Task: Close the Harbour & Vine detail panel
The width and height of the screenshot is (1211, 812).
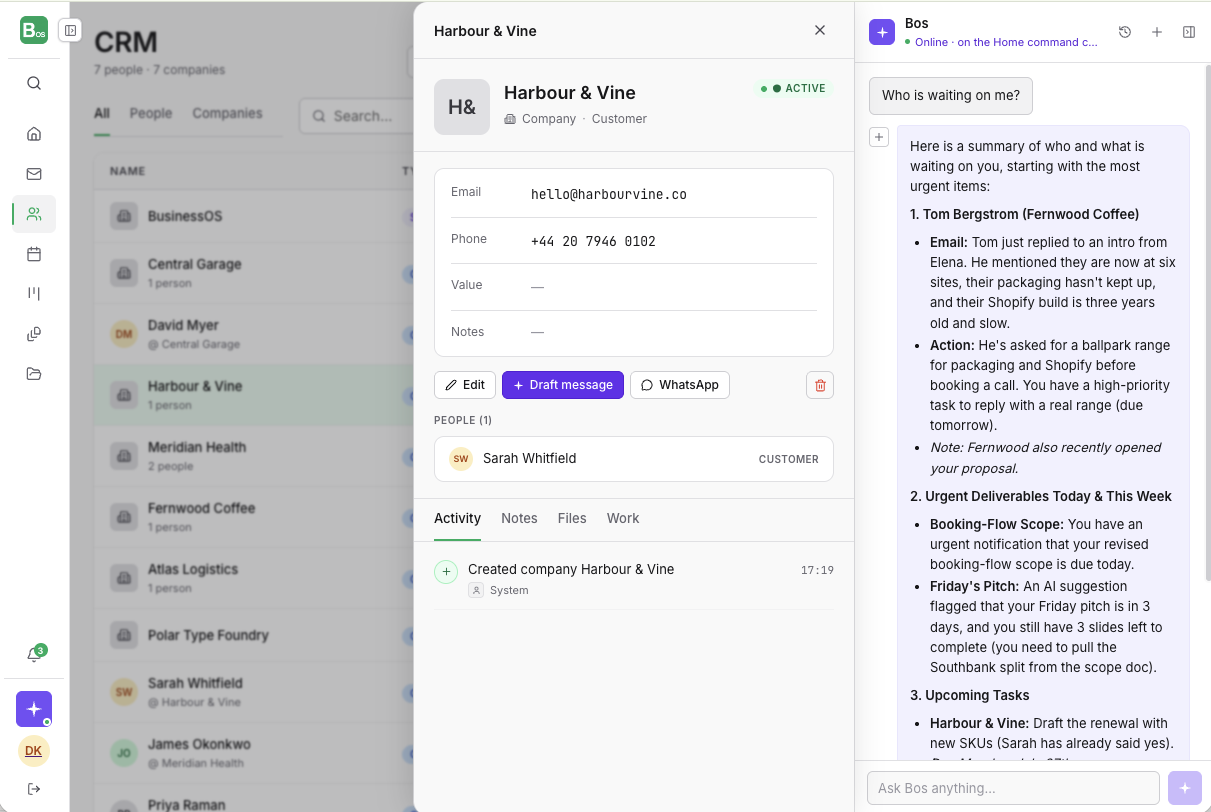Action: click(x=820, y=30)
